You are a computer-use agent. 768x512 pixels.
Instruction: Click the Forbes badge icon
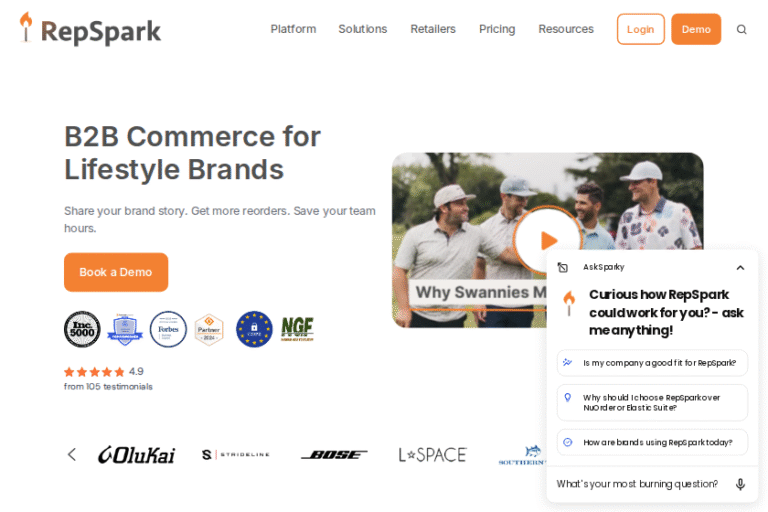[x=168, y=329]
